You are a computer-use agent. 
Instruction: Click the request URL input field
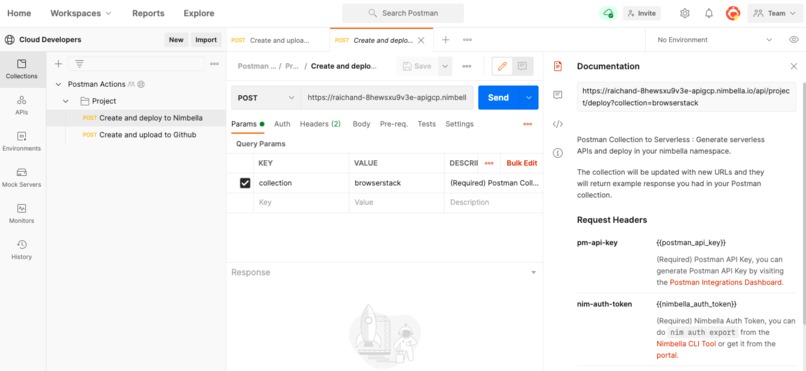pyautogui.click(x=387, y=98)
